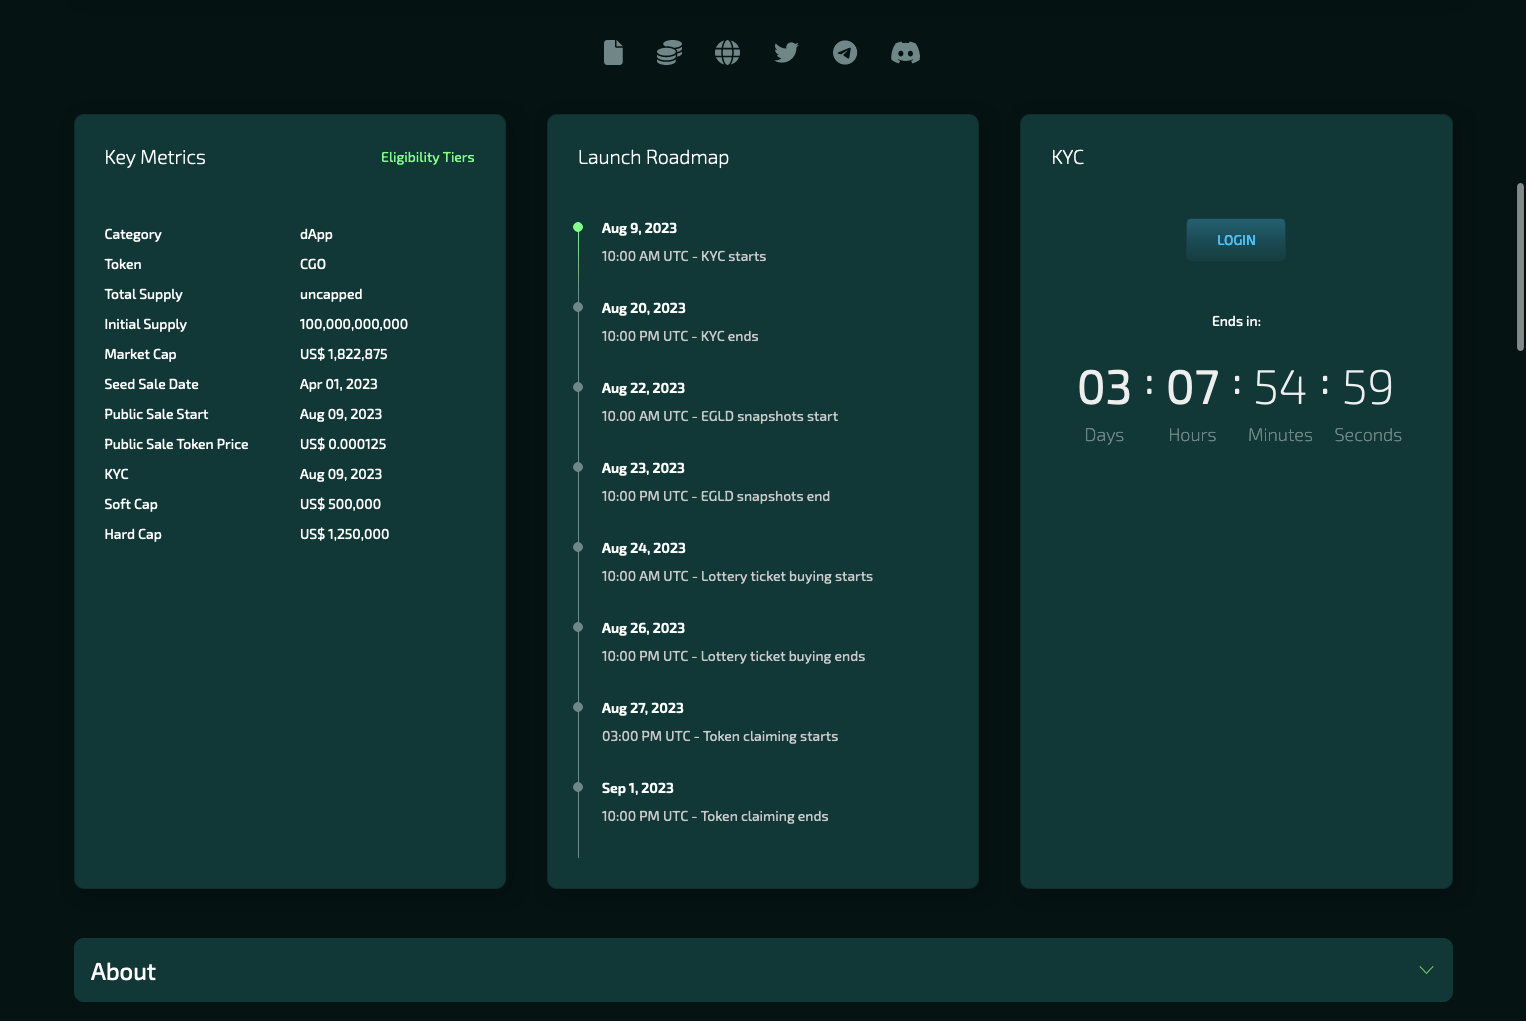Select the Aug 20 KYC ends milestone dot
The image size is (1526, 1021).
pyautogui.click(x=578, y=307)
